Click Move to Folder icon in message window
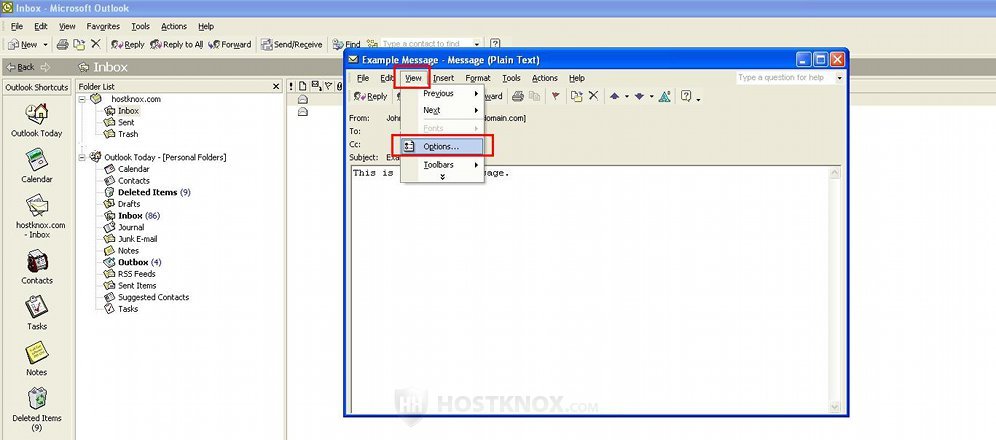The width and height of the screenshot is (996, 440). (576, 96)
